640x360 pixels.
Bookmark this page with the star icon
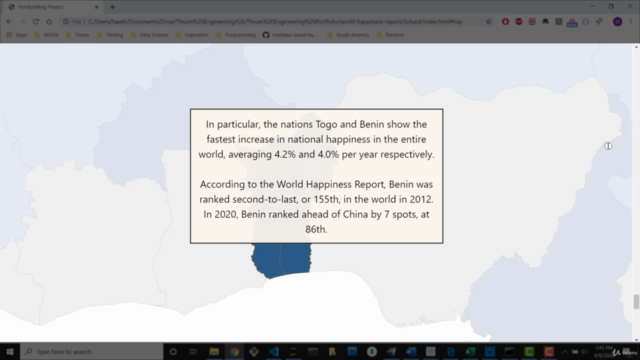(x=489, y=22)
